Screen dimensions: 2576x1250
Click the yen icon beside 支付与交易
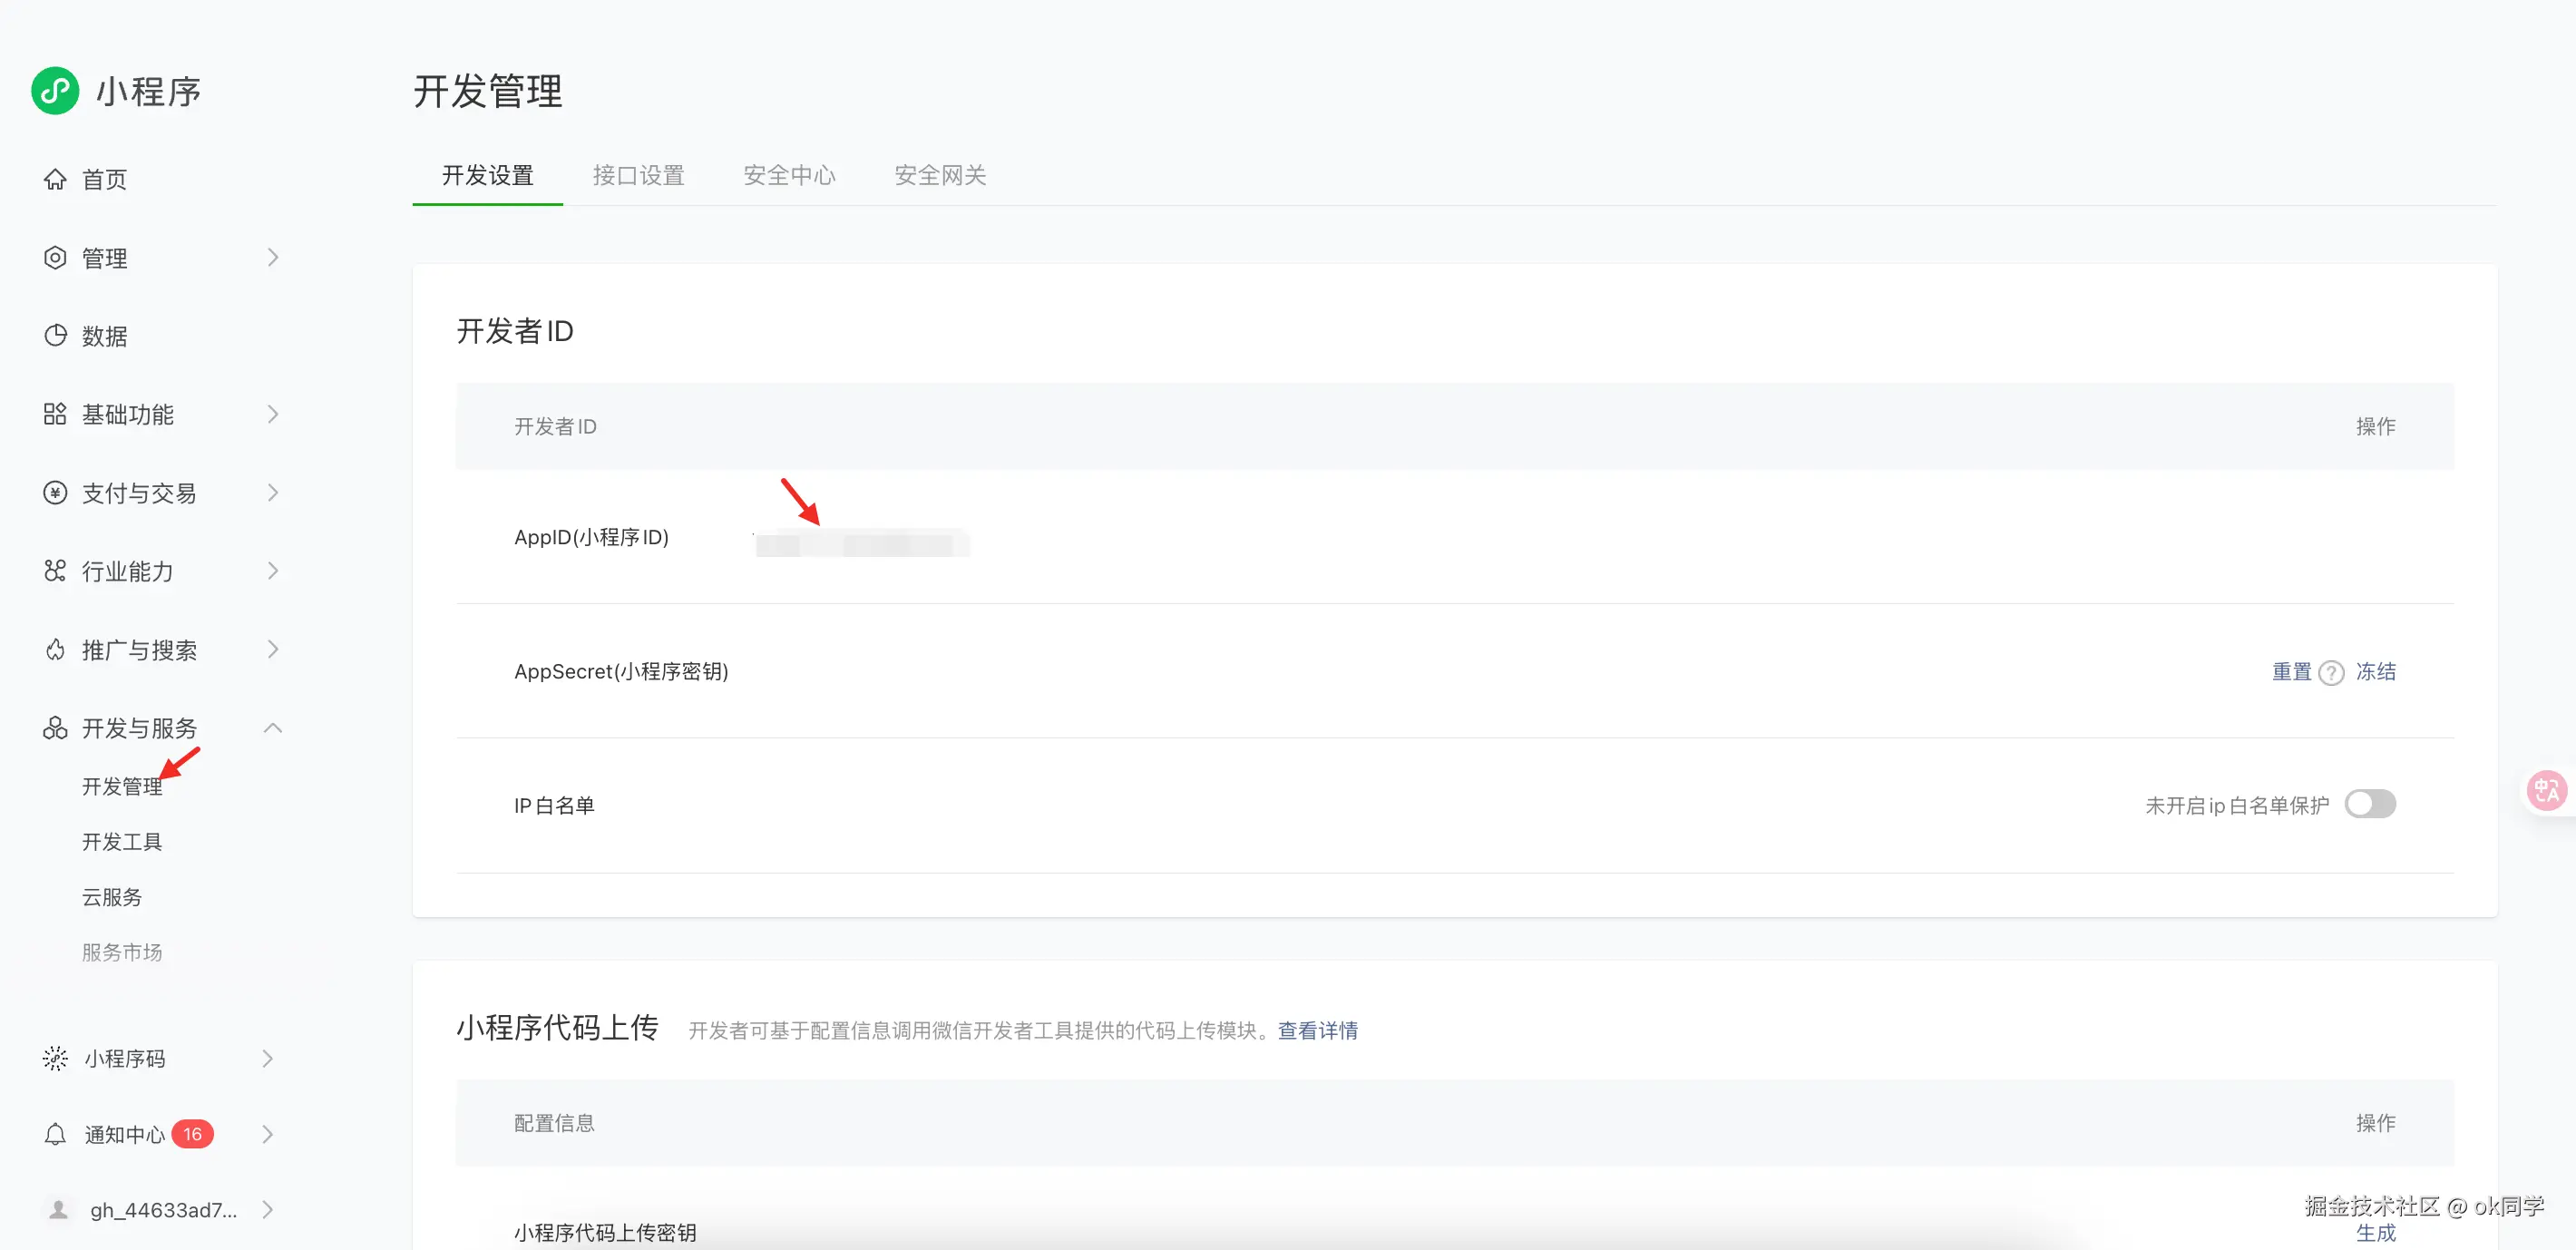click(55, 492)
